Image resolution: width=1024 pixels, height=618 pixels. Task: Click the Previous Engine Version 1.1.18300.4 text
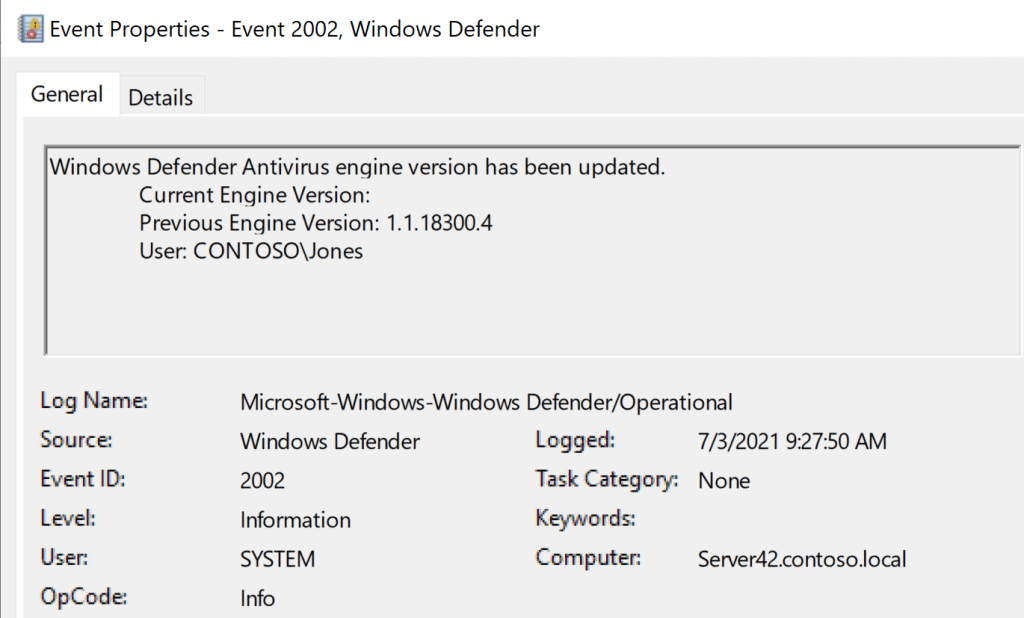point(315,222)
